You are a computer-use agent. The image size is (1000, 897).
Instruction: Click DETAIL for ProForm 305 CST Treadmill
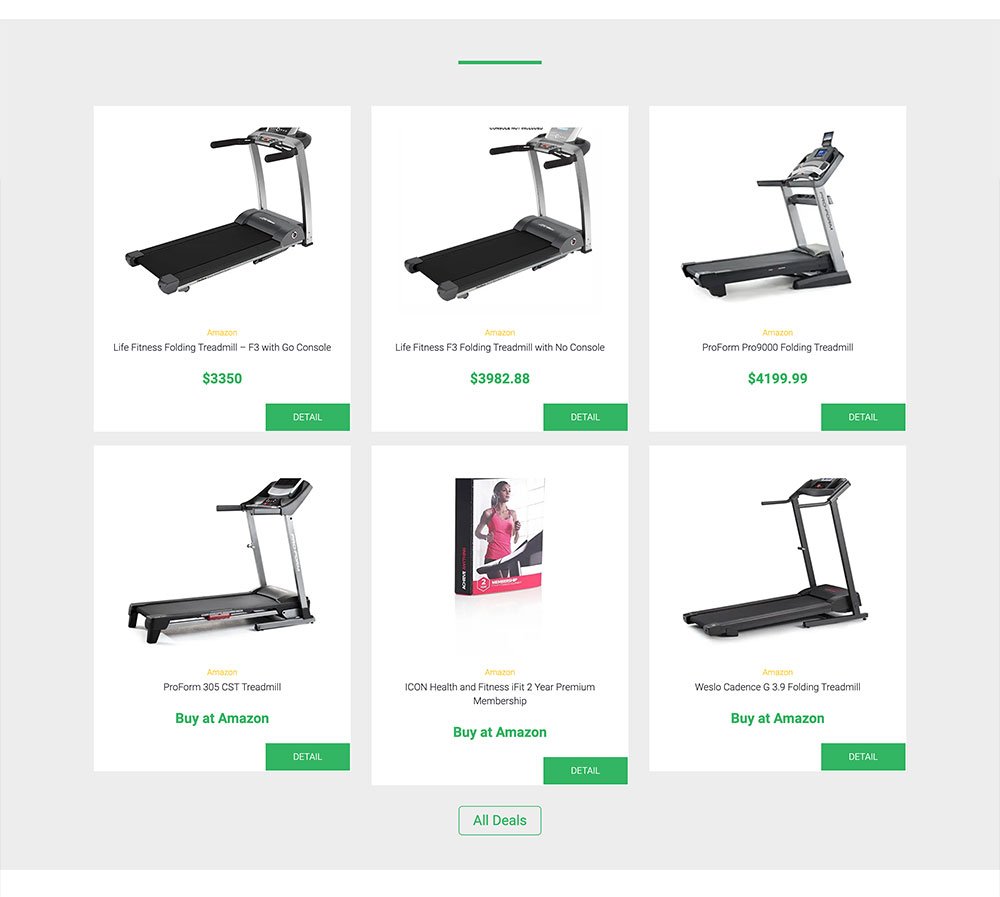pyautogui.click(x=307, y=757)
